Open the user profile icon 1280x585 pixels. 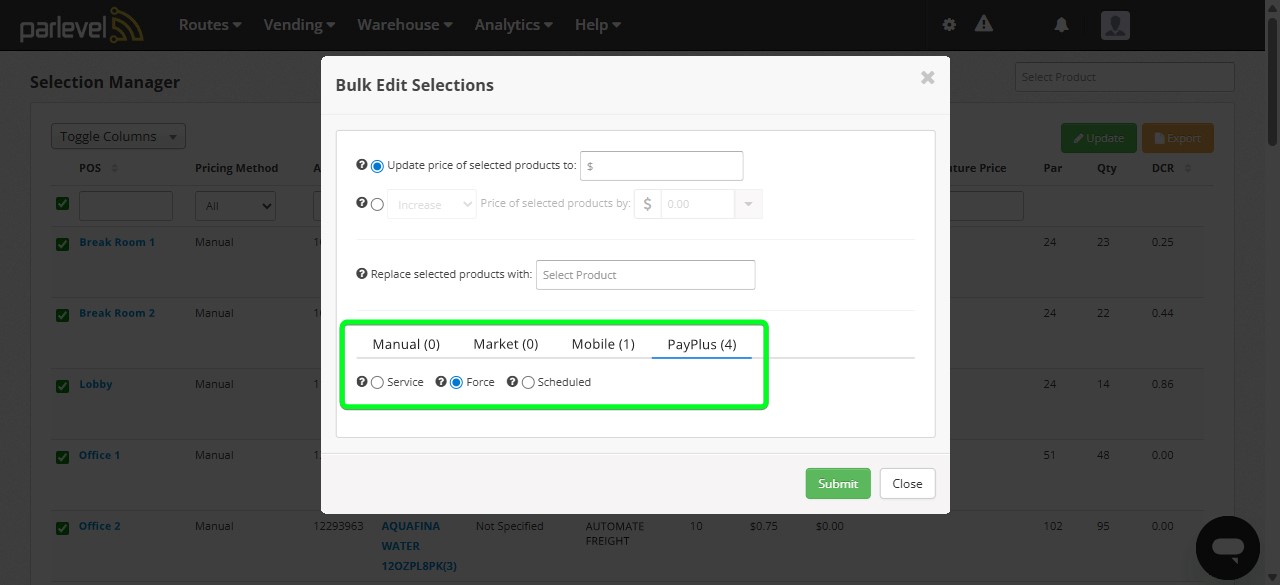1114,25
